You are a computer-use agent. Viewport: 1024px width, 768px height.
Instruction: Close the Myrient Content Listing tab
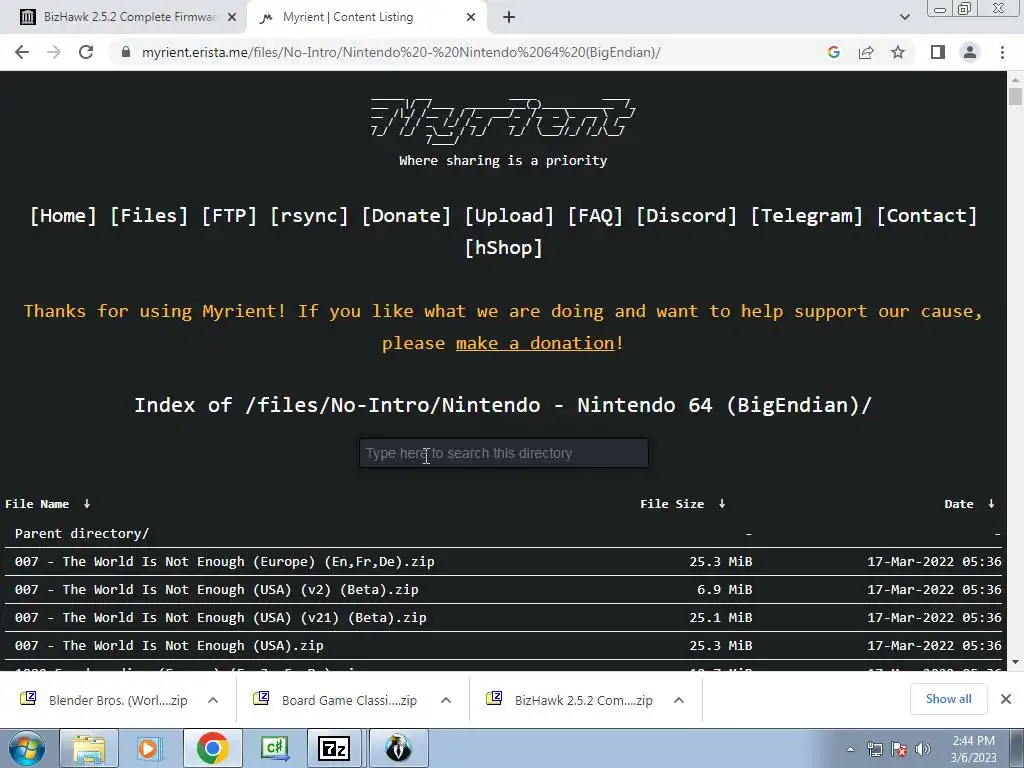tap(471, 18)
